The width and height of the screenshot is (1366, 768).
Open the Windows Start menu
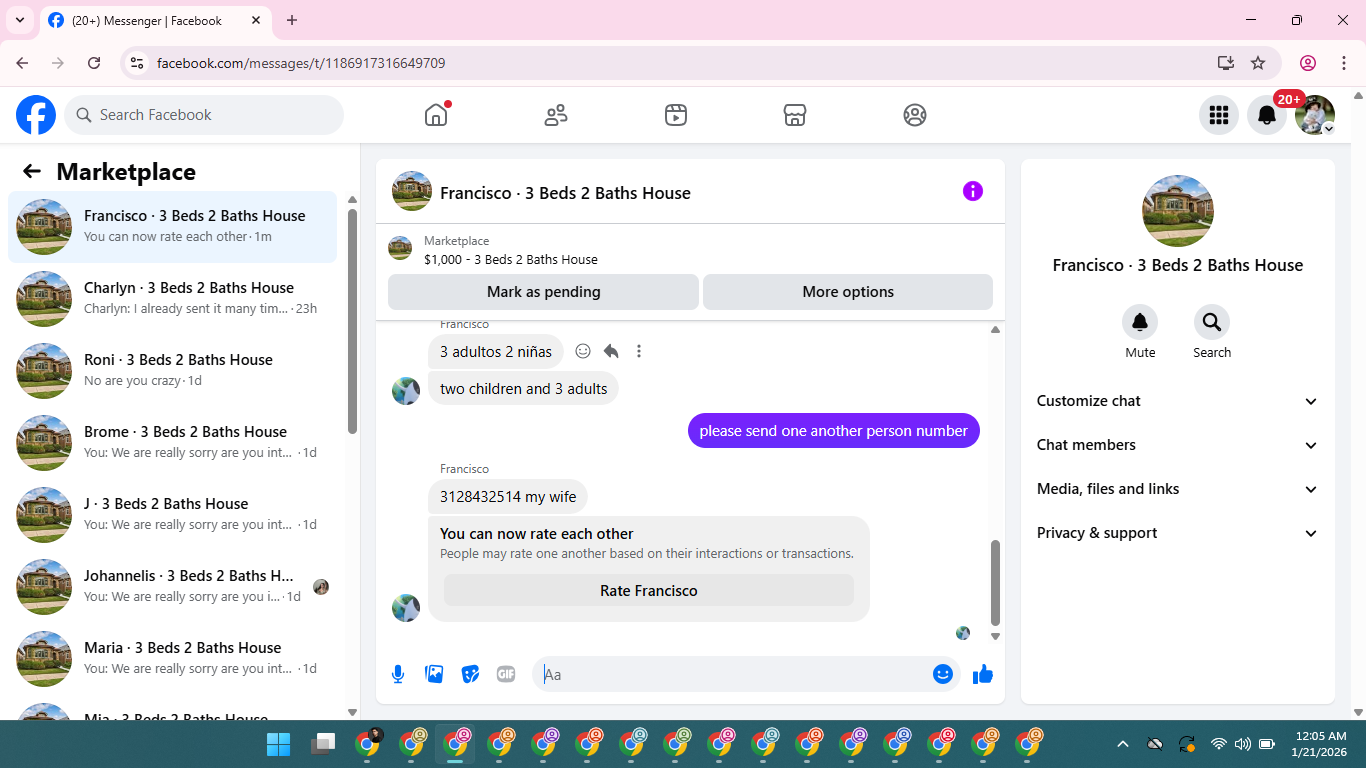click(278, 744)
